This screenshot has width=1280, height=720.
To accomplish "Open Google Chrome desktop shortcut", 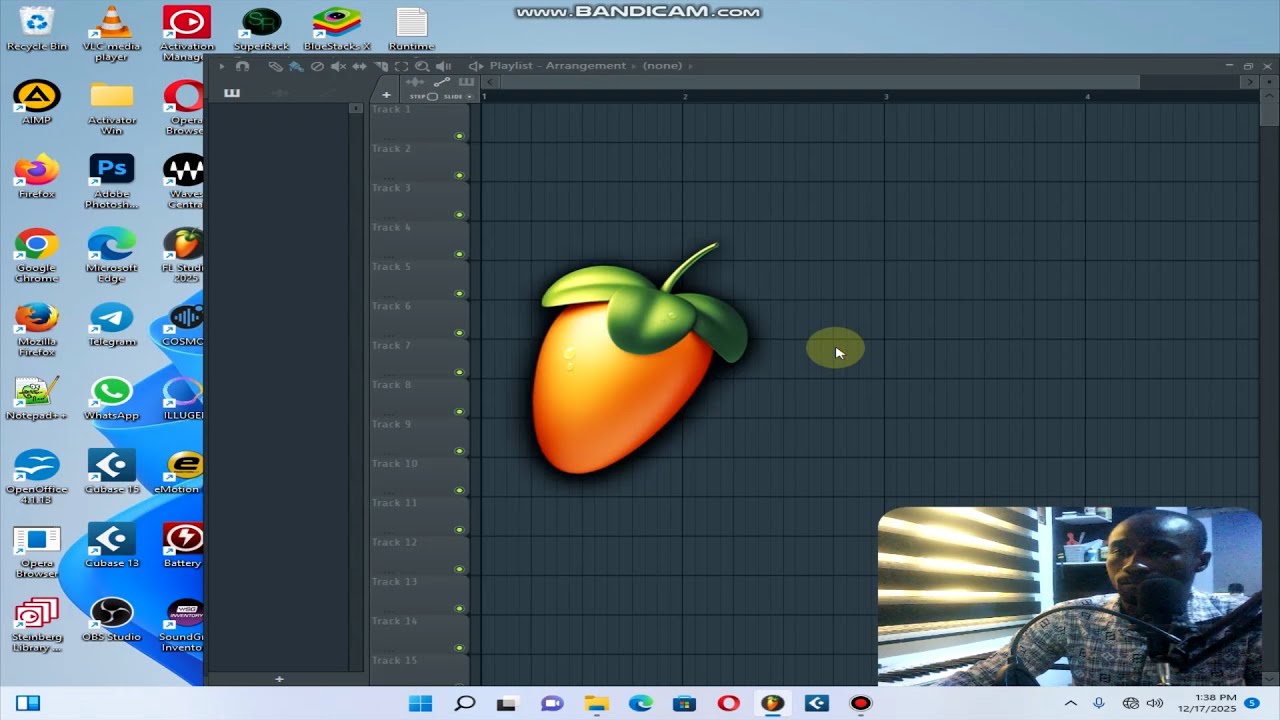I will click(x=37, y=255).
